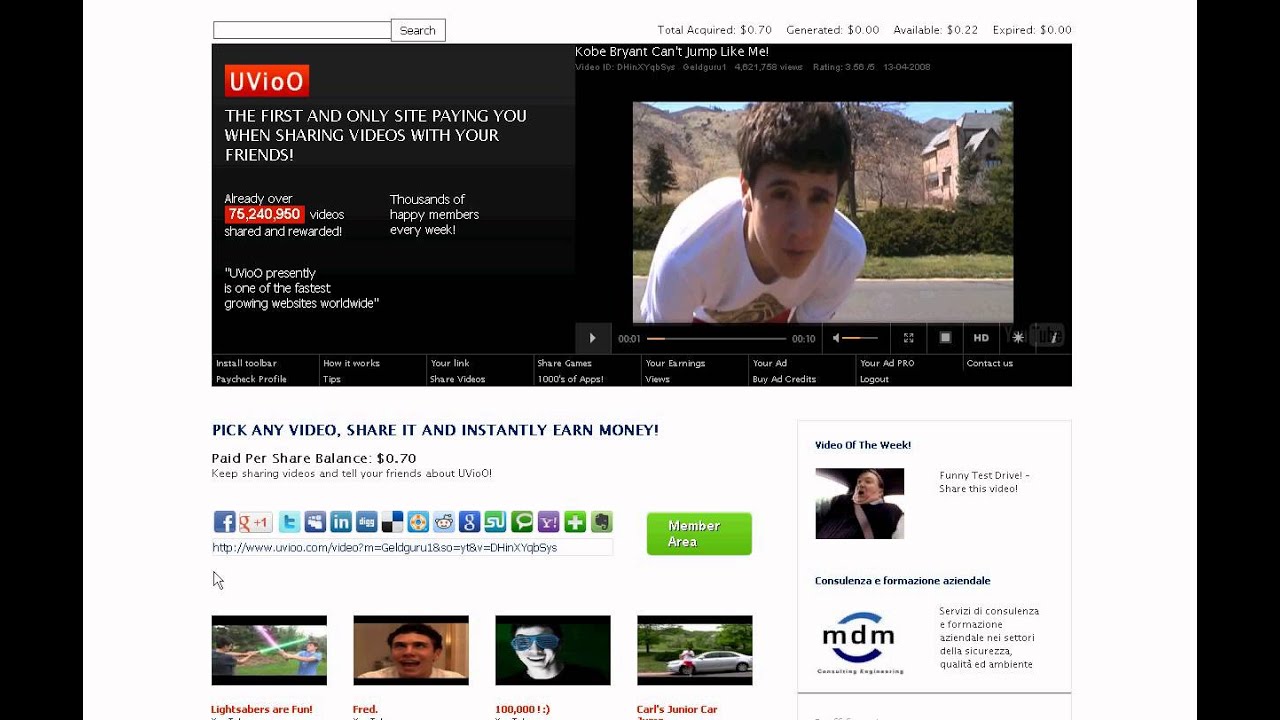
Task: Open the 100,000 !:) video thumbnail
Action: pyautogui.click(x=553, y=650)
